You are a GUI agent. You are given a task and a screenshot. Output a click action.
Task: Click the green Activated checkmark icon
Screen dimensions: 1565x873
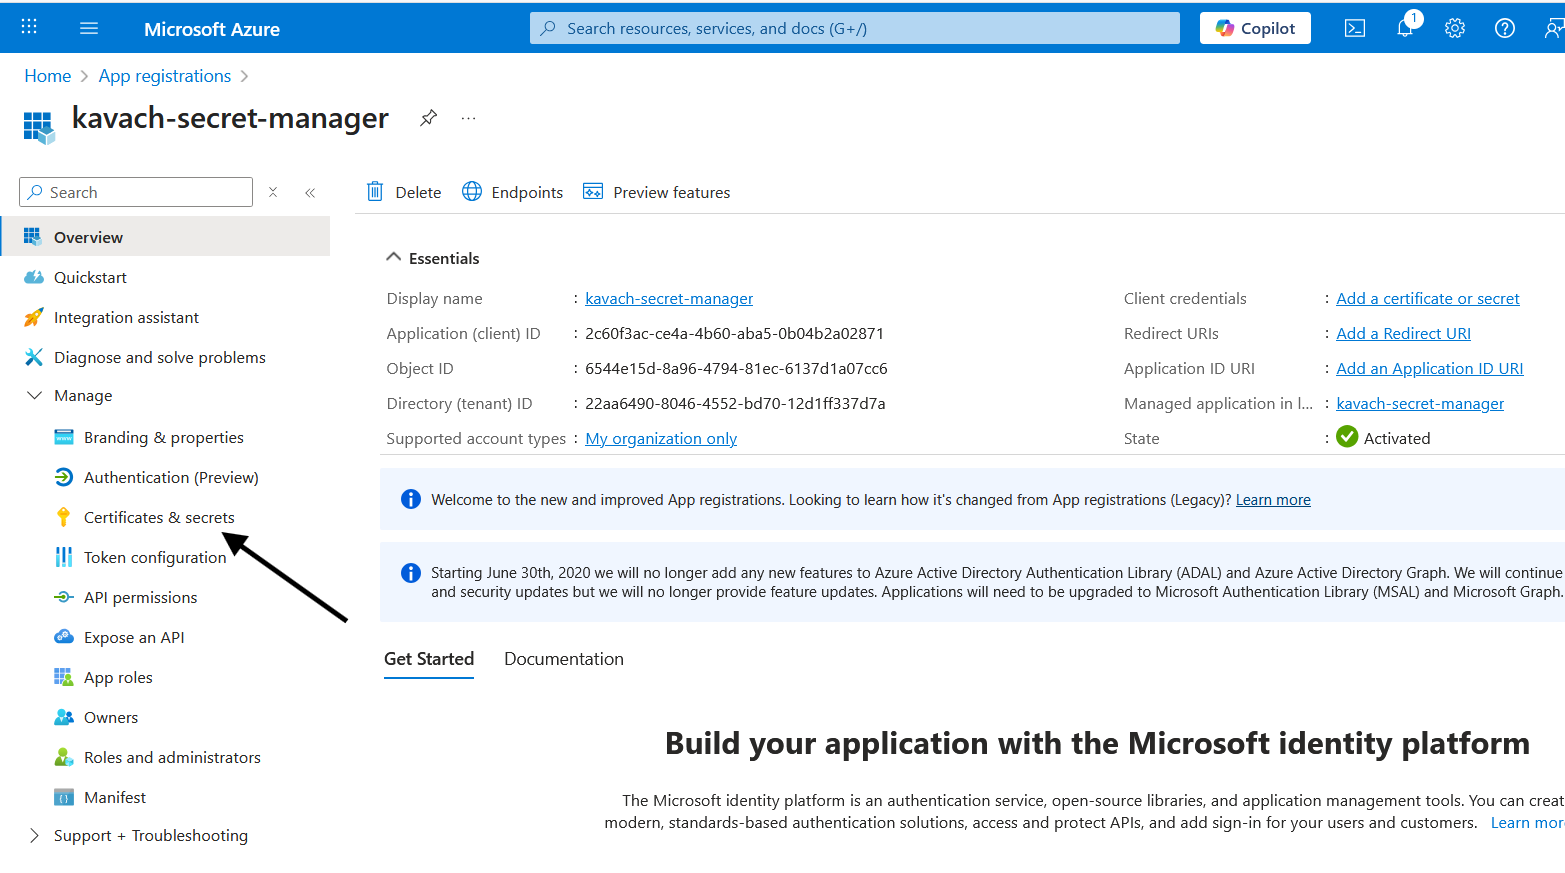(x=1347, y=437)
